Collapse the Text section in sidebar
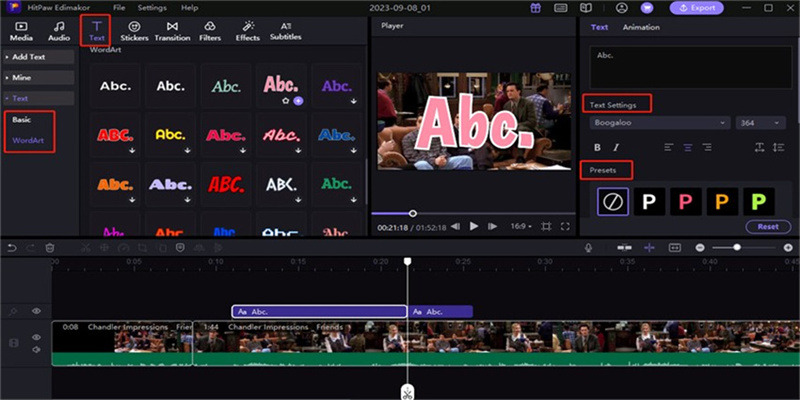800x400 pixels. (x=39, y=98)
